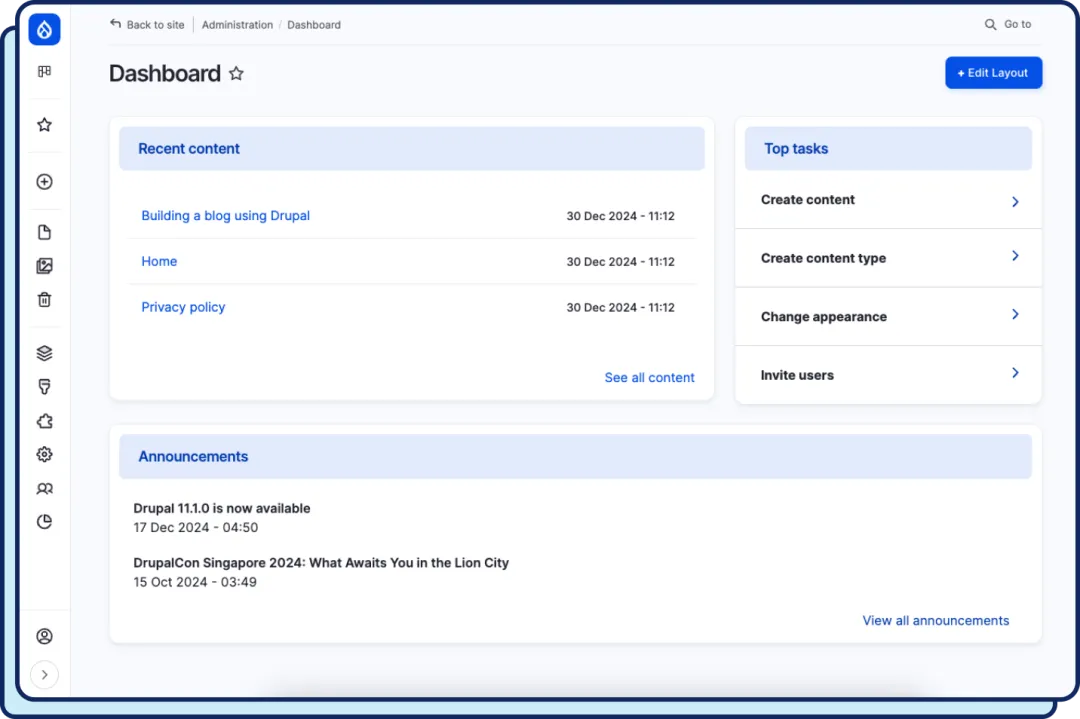Open the Content page icon

click(44, 231)
